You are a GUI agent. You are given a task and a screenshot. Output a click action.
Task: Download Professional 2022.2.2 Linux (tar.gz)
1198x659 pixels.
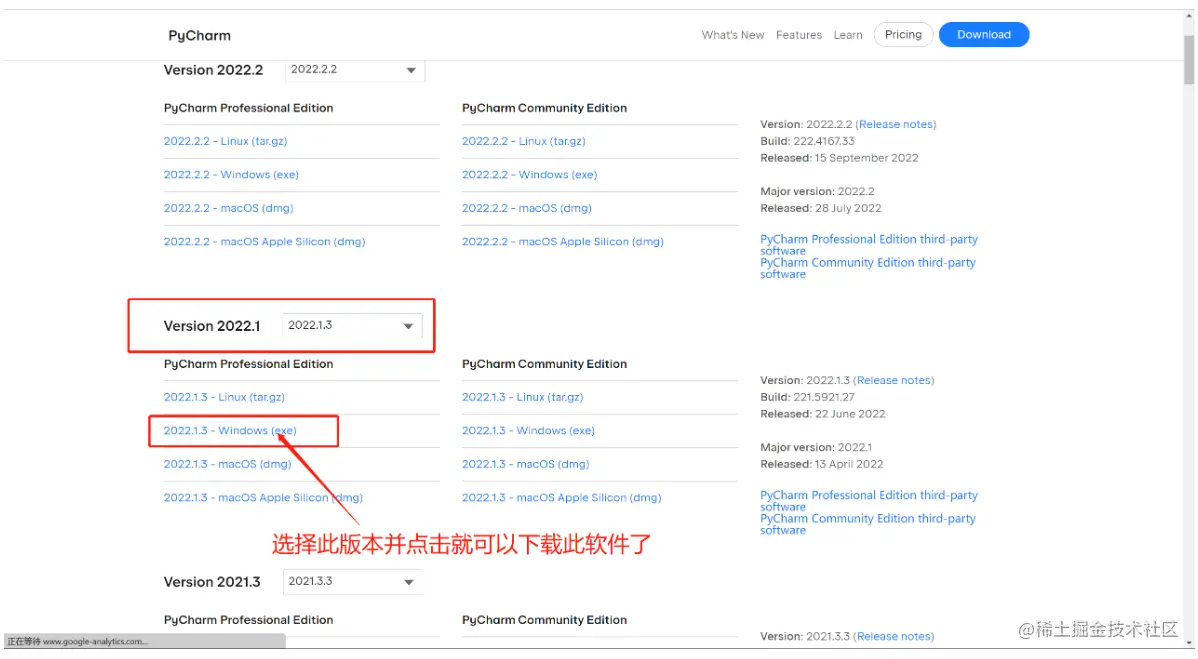225,141
